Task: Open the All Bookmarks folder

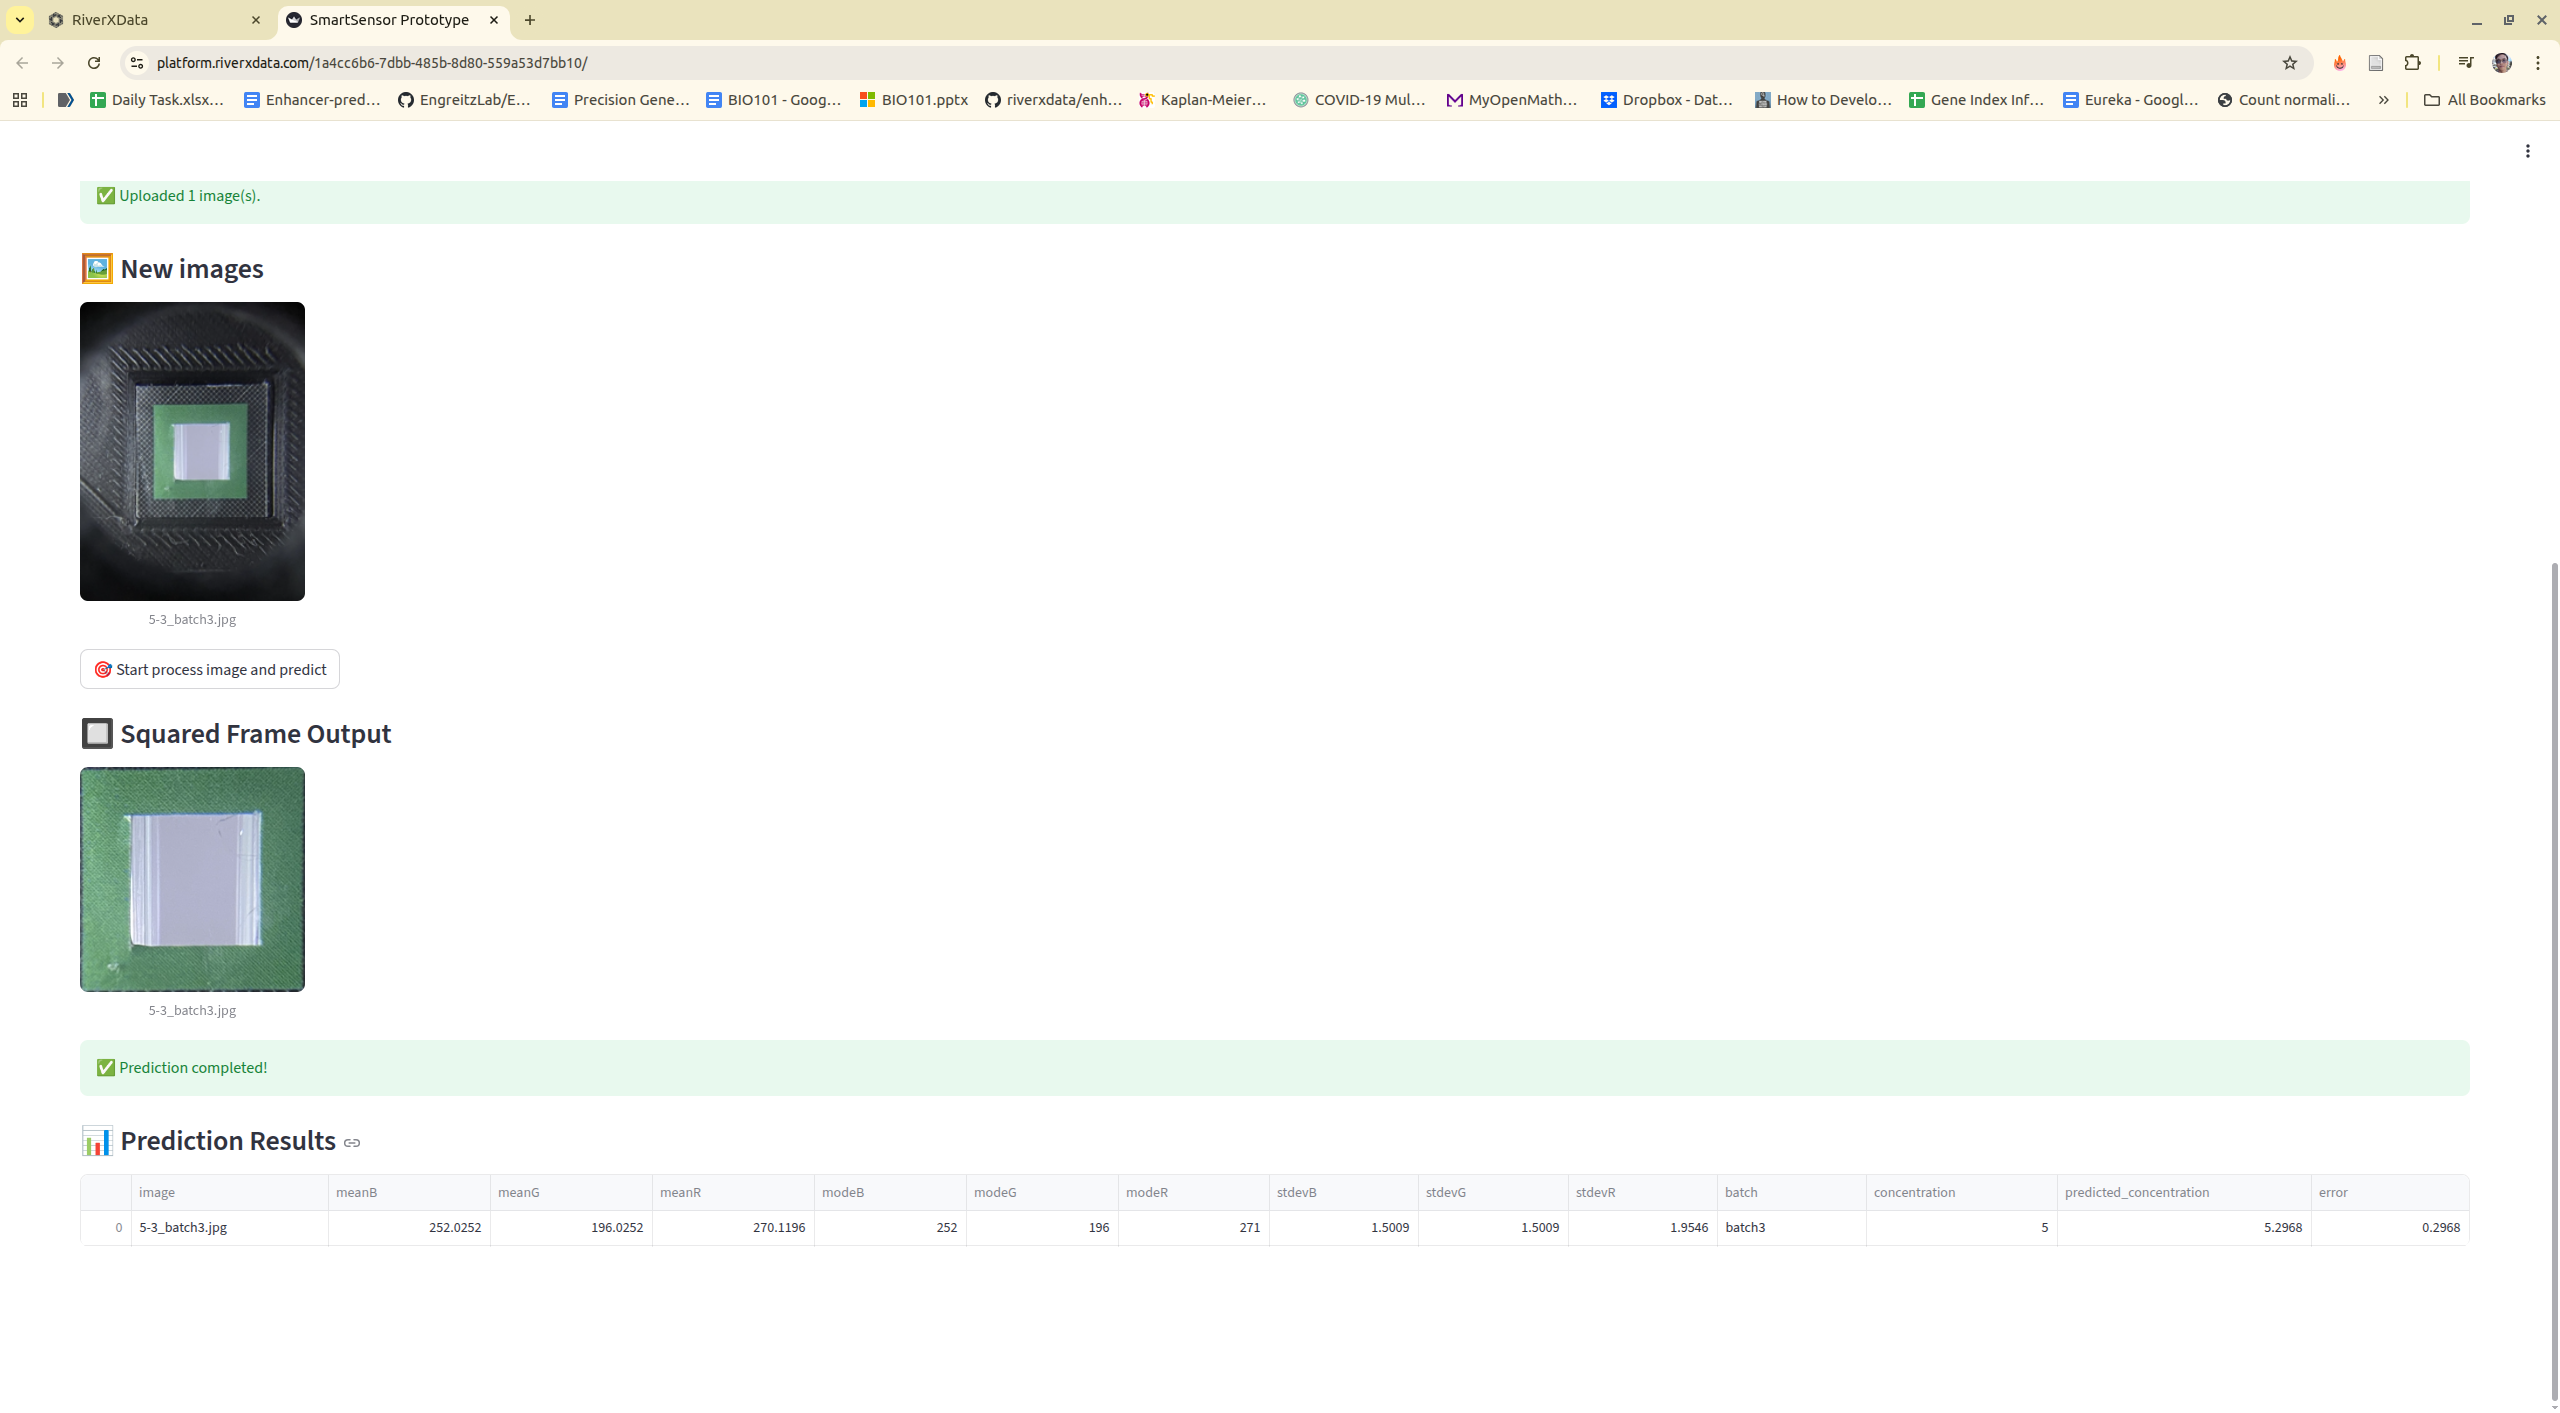Action: (2484, 100)
